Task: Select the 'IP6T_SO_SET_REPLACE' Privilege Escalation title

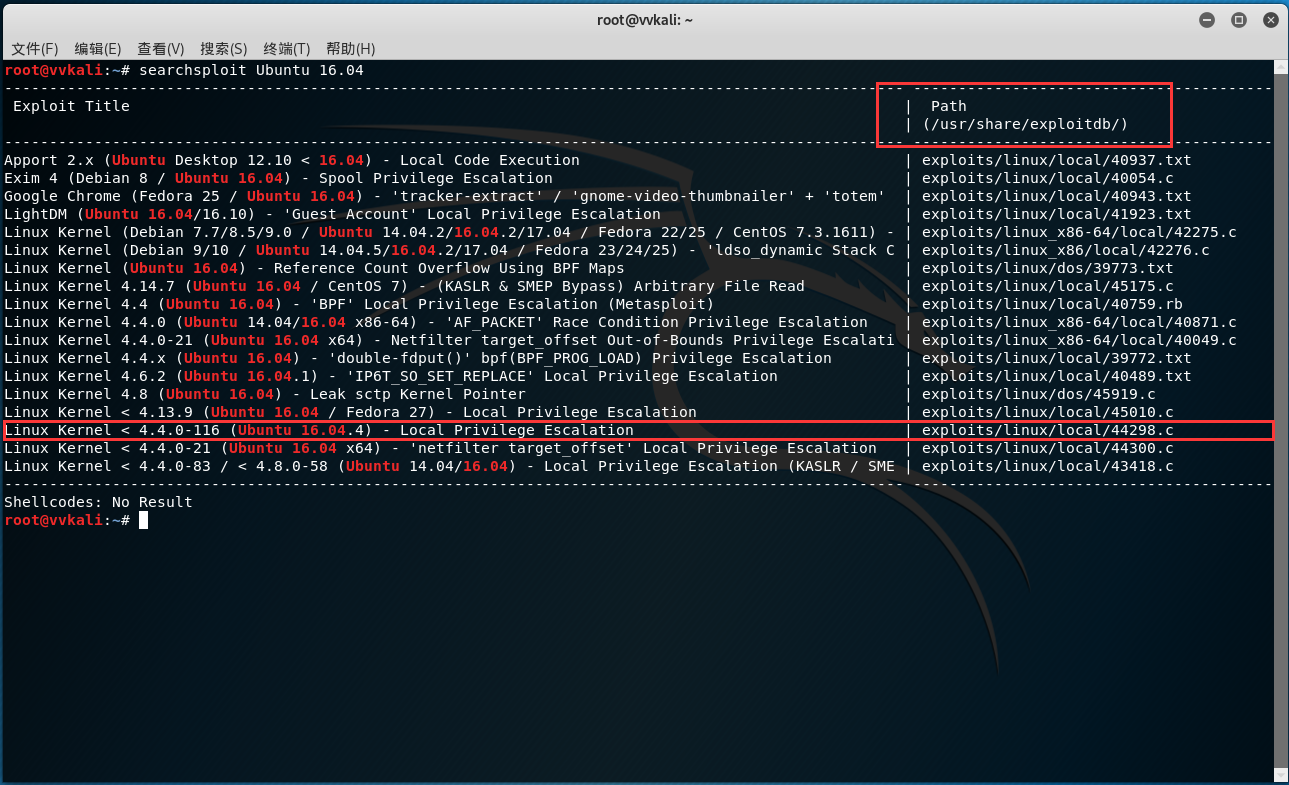Action: 391,376
